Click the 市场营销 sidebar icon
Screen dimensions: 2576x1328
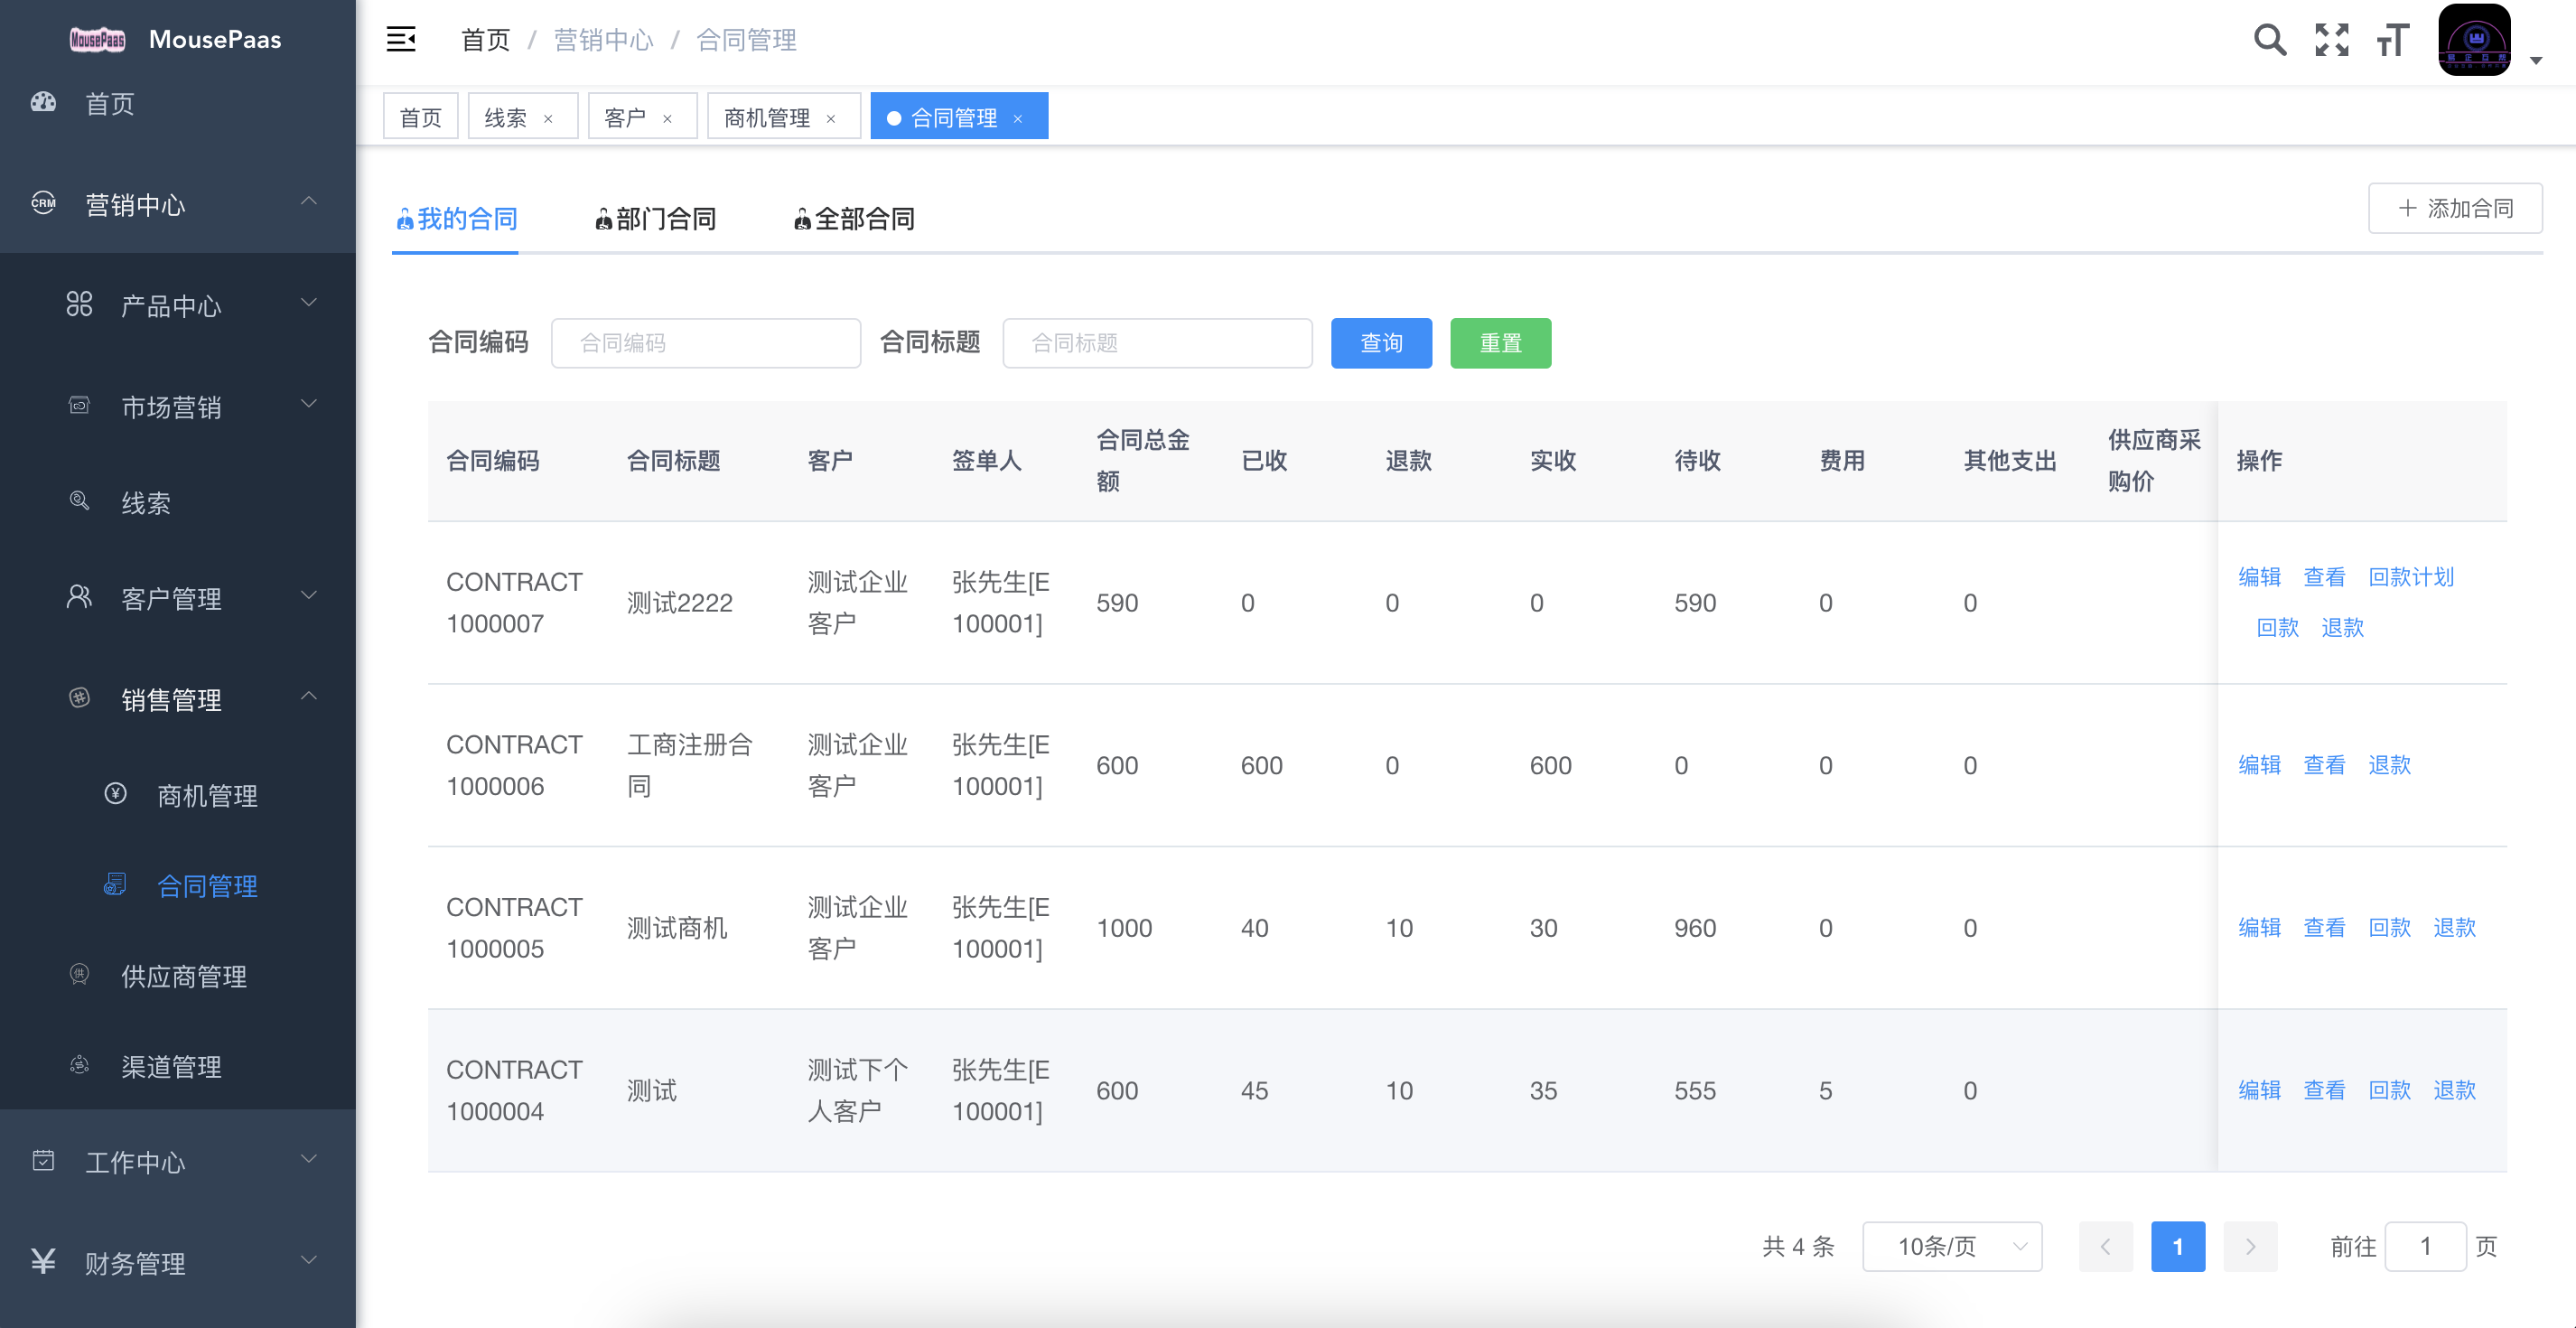coord(79,405)
